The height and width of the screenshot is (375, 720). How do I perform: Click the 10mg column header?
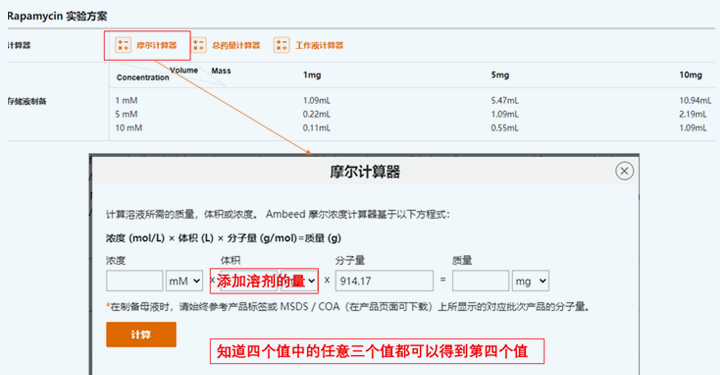click(691, 75)
